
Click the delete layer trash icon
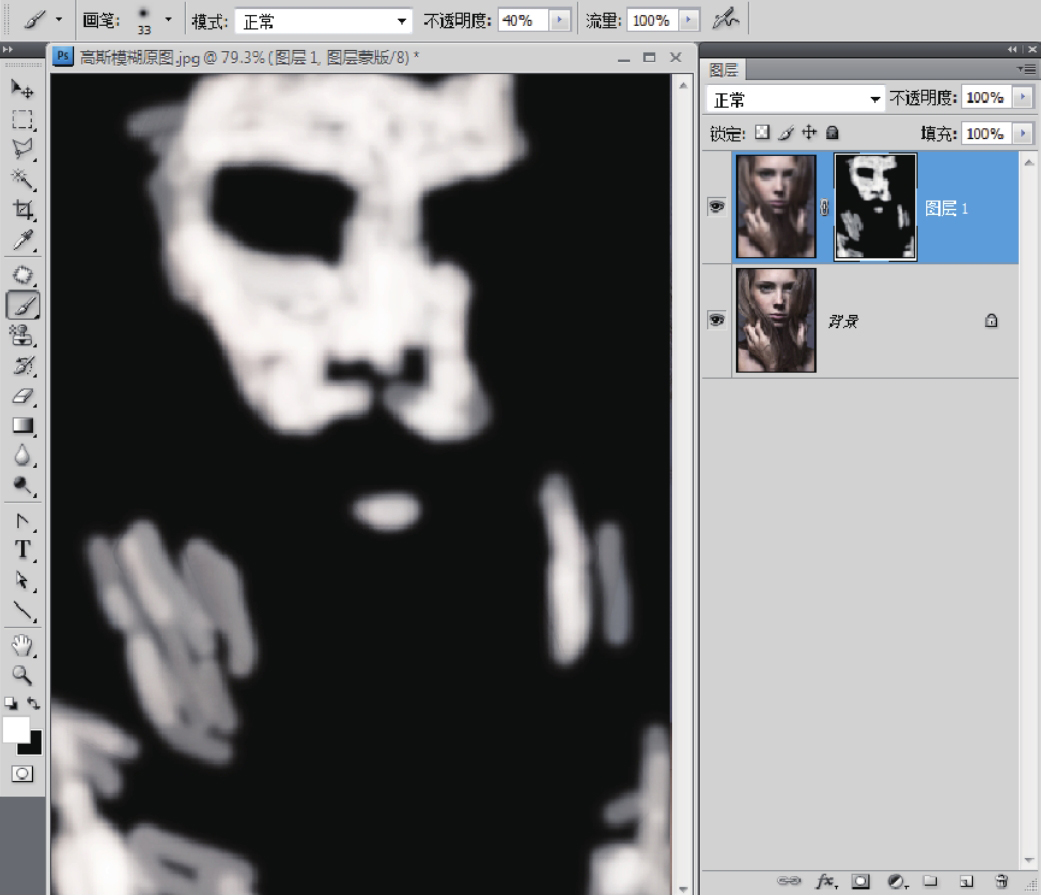(x=1001, y=881)
